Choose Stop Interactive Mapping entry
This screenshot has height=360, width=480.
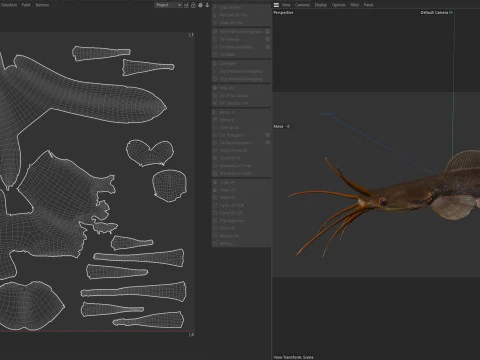pos(241,79)
